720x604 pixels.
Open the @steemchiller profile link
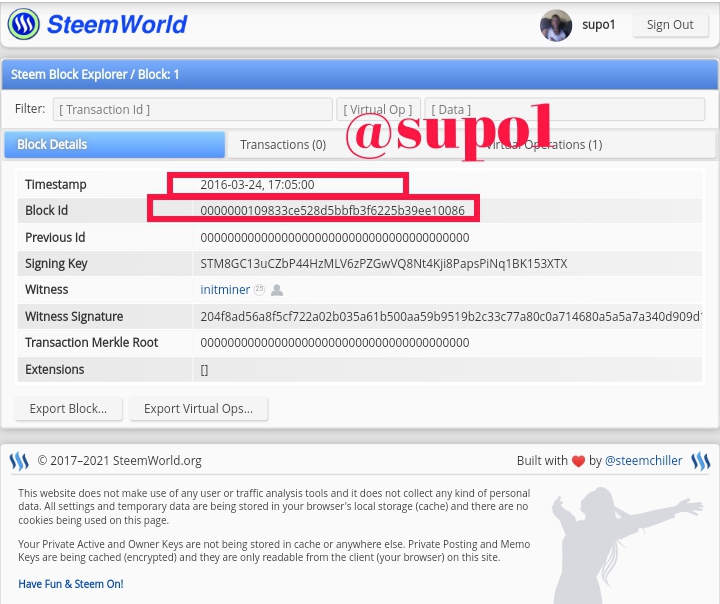(x=643, y=461)
